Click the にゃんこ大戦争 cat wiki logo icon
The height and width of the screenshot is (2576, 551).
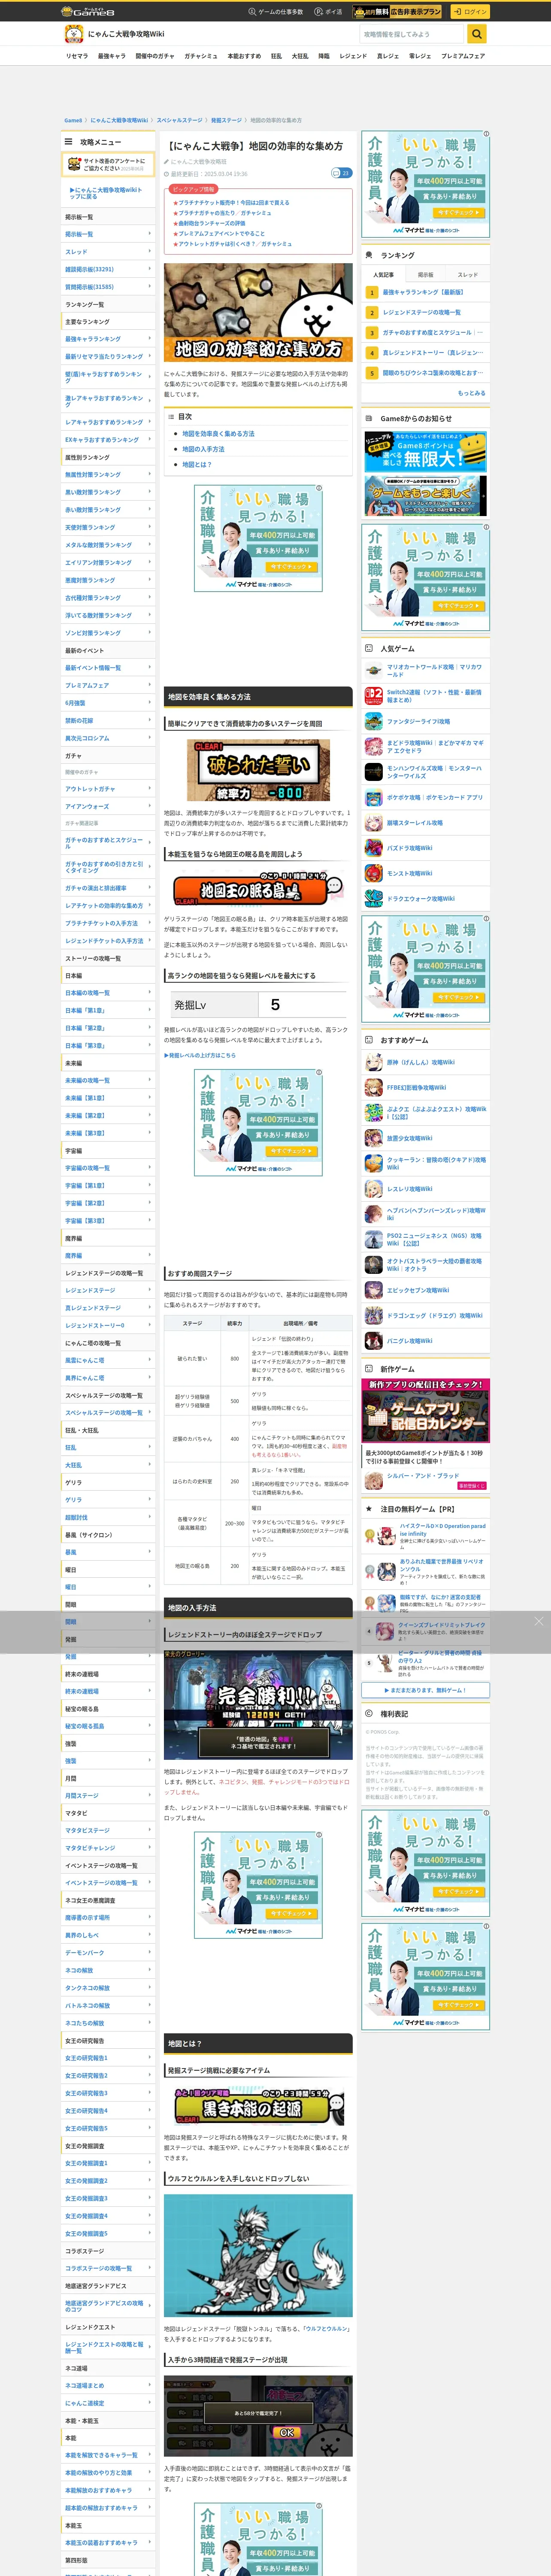(x=74, y=34)
